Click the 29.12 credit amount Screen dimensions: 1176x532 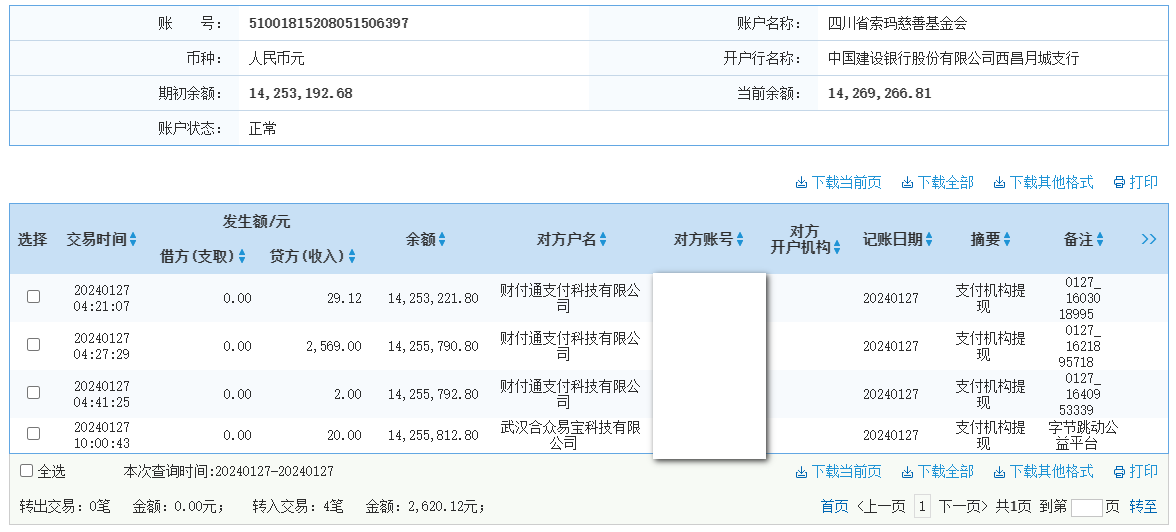pos(344,298)
